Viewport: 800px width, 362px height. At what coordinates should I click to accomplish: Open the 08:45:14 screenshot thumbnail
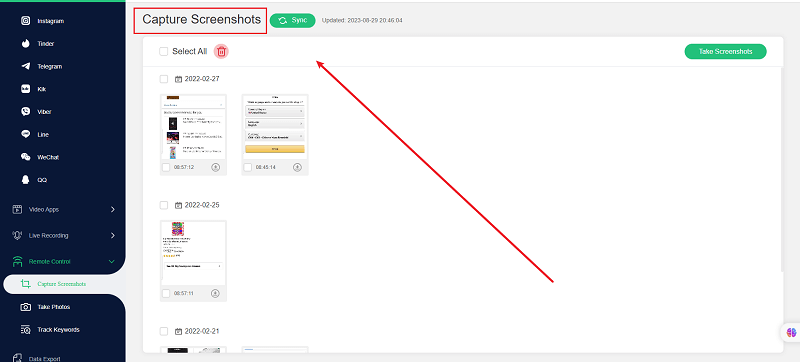[275, 127]
